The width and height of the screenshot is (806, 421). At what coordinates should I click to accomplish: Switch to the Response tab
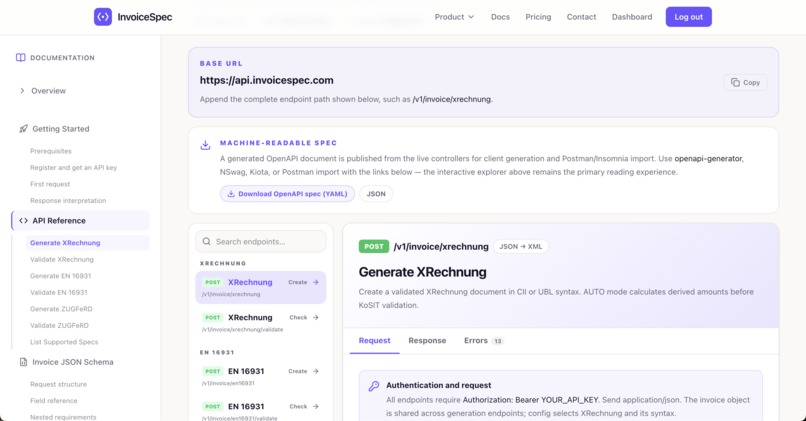click(427, 341)
